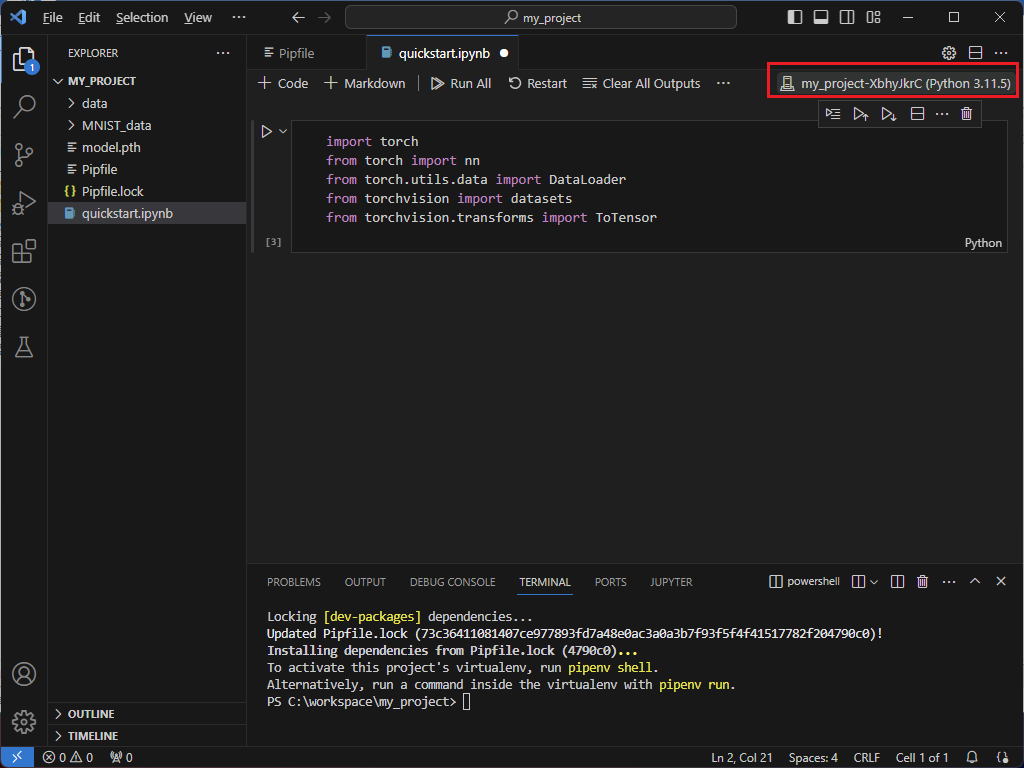Kill terminal with trash icon

[x=922, y=581]
